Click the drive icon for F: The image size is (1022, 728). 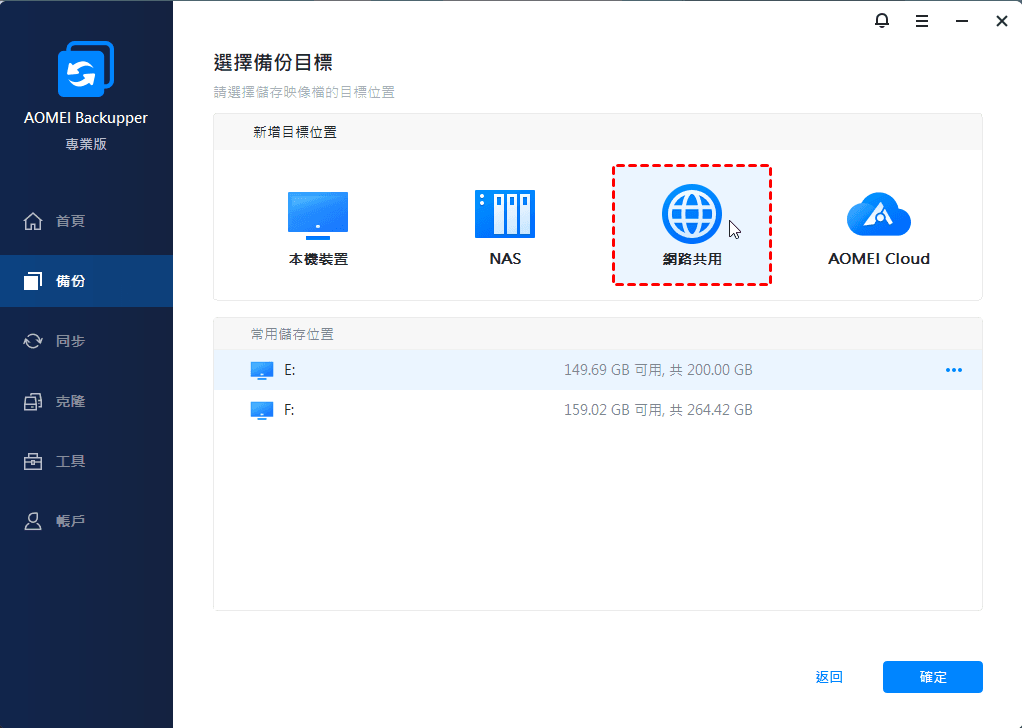click(x=262, y=411)
